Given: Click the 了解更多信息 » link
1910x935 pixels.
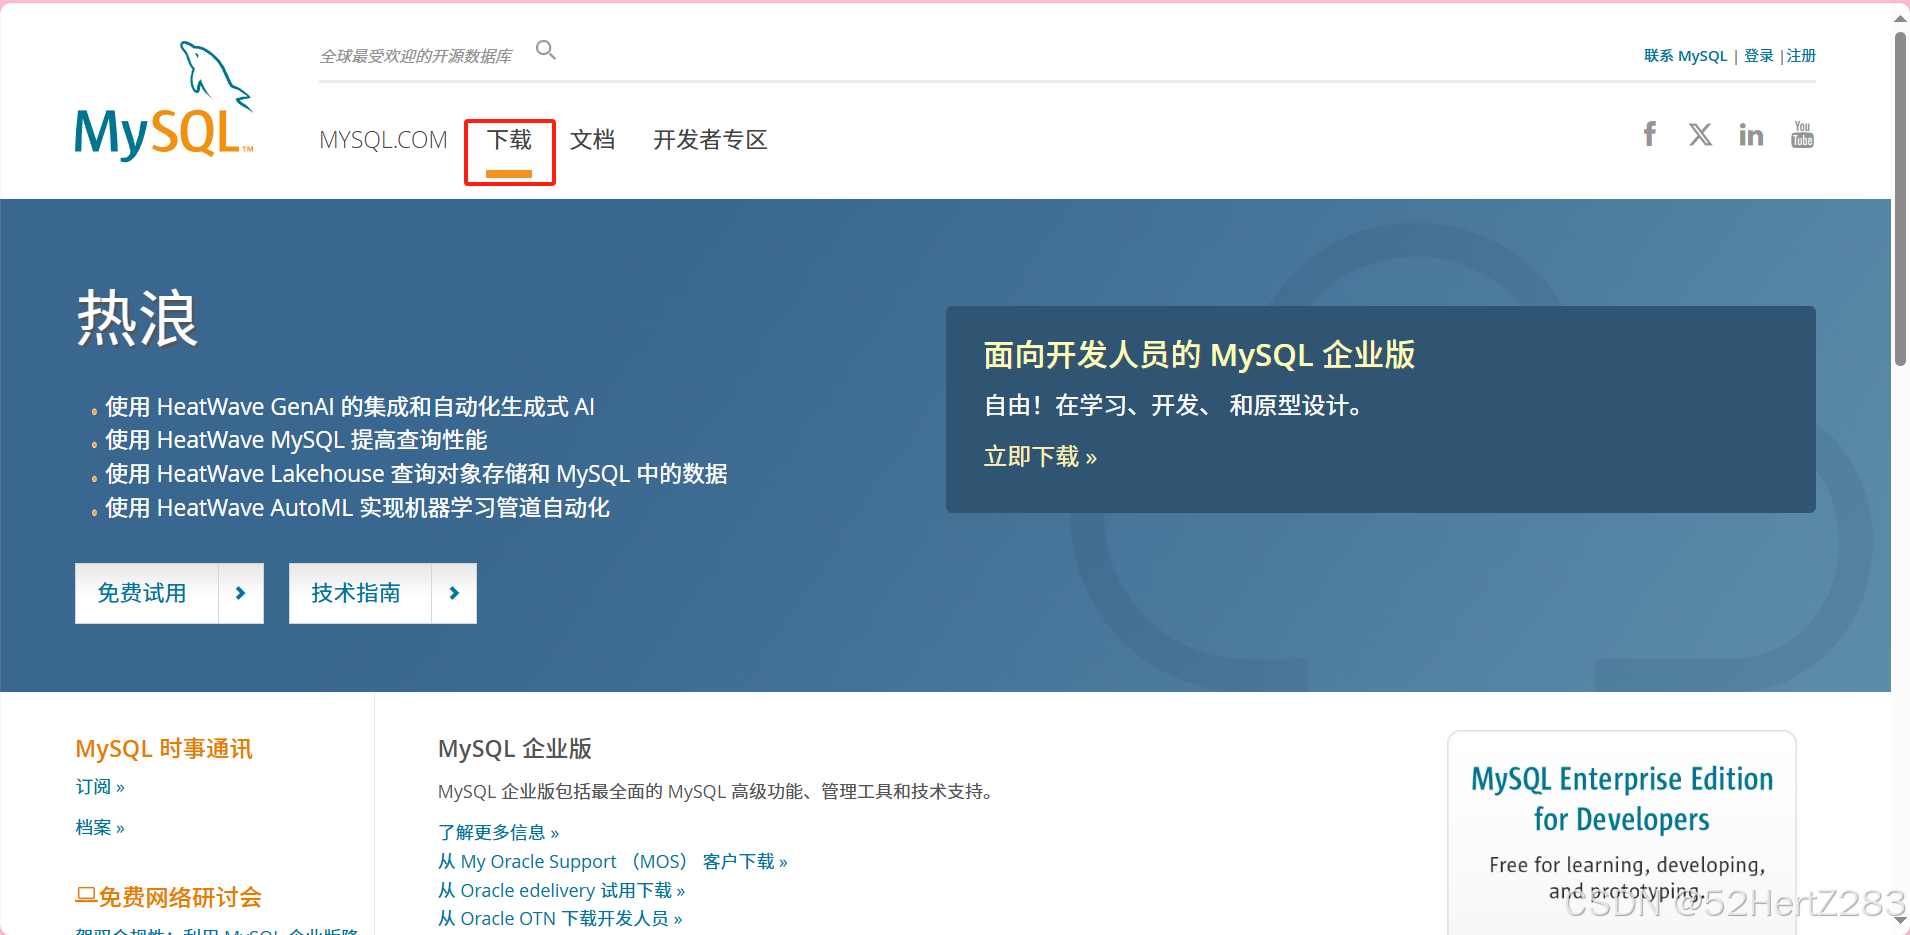Looking at the screenshot, I should [498, 832].
